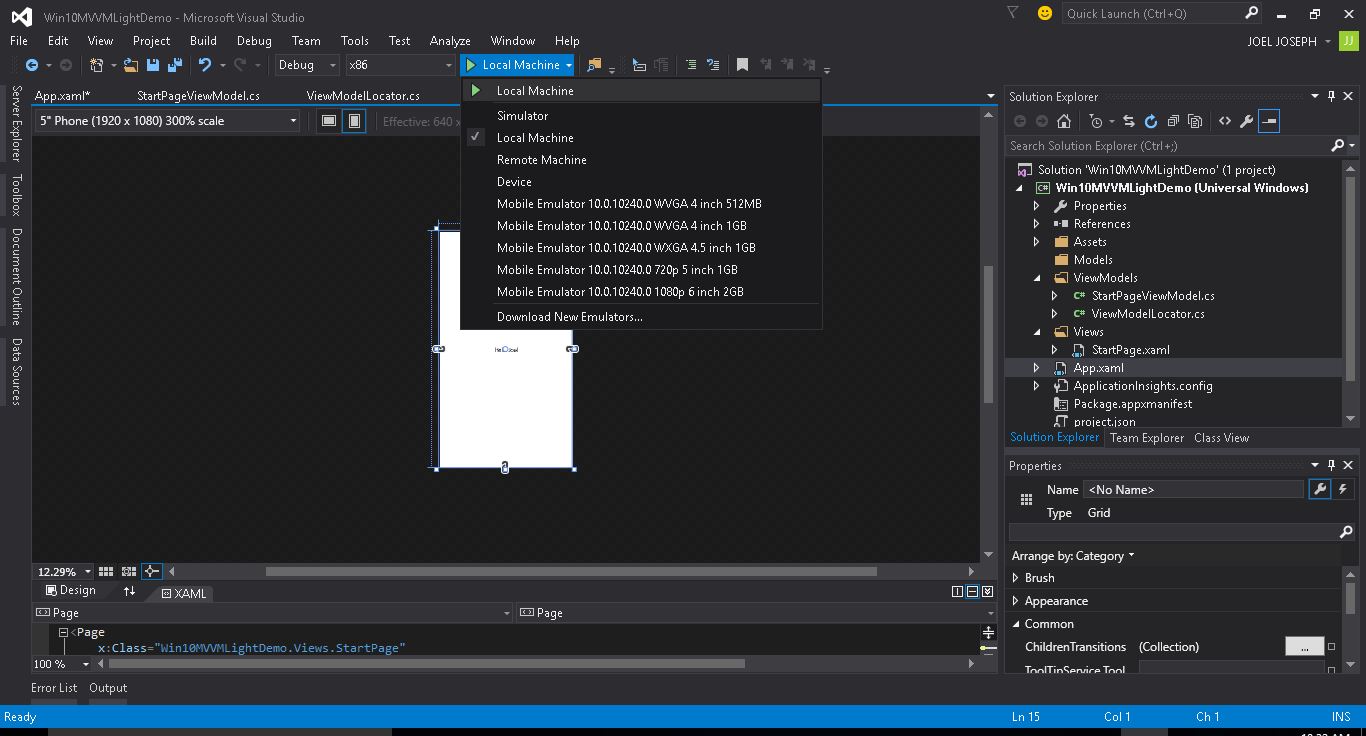
Task: Collapse the ViewModels folder
Action: point(1036,278)
